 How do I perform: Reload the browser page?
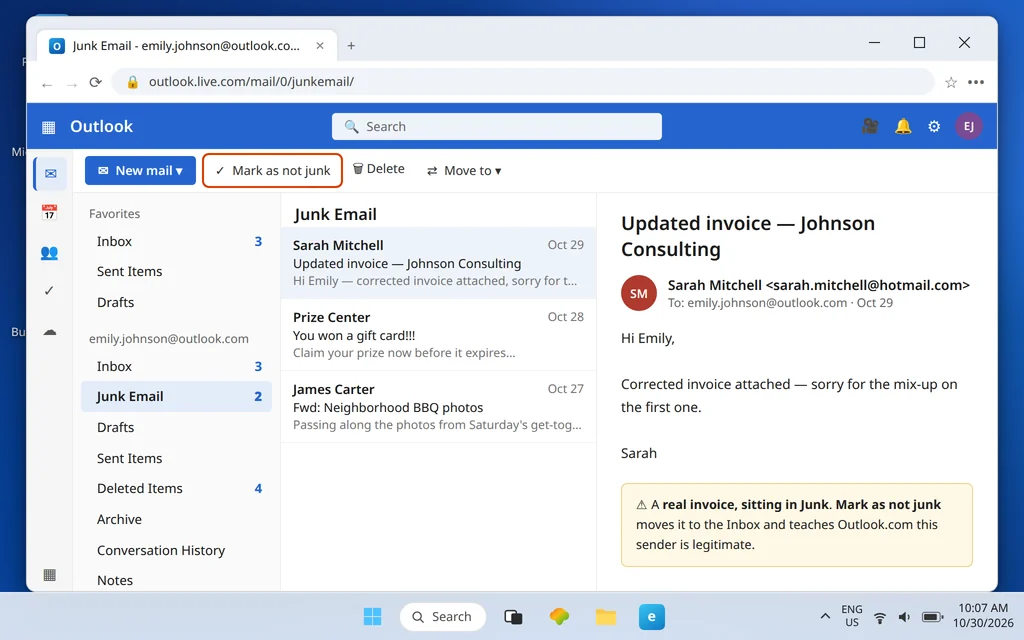point(95,82)
